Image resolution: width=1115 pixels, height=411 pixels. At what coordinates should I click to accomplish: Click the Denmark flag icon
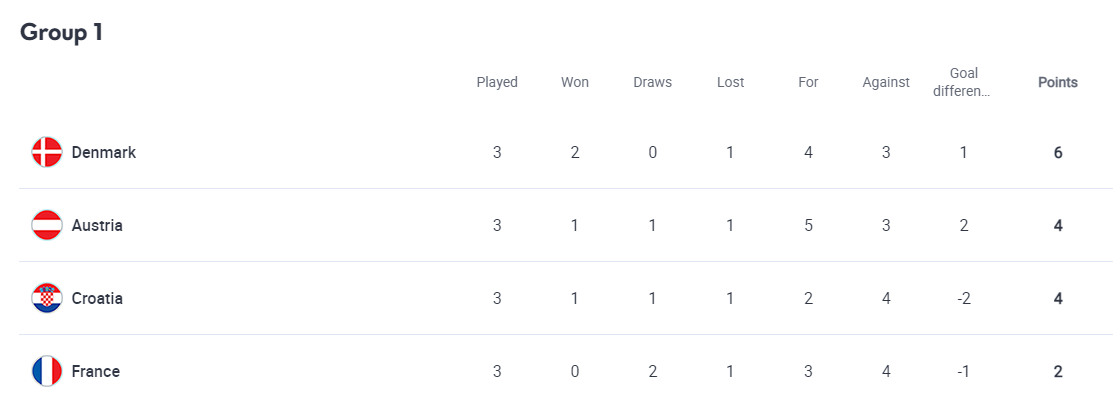[x=47, y=152]
